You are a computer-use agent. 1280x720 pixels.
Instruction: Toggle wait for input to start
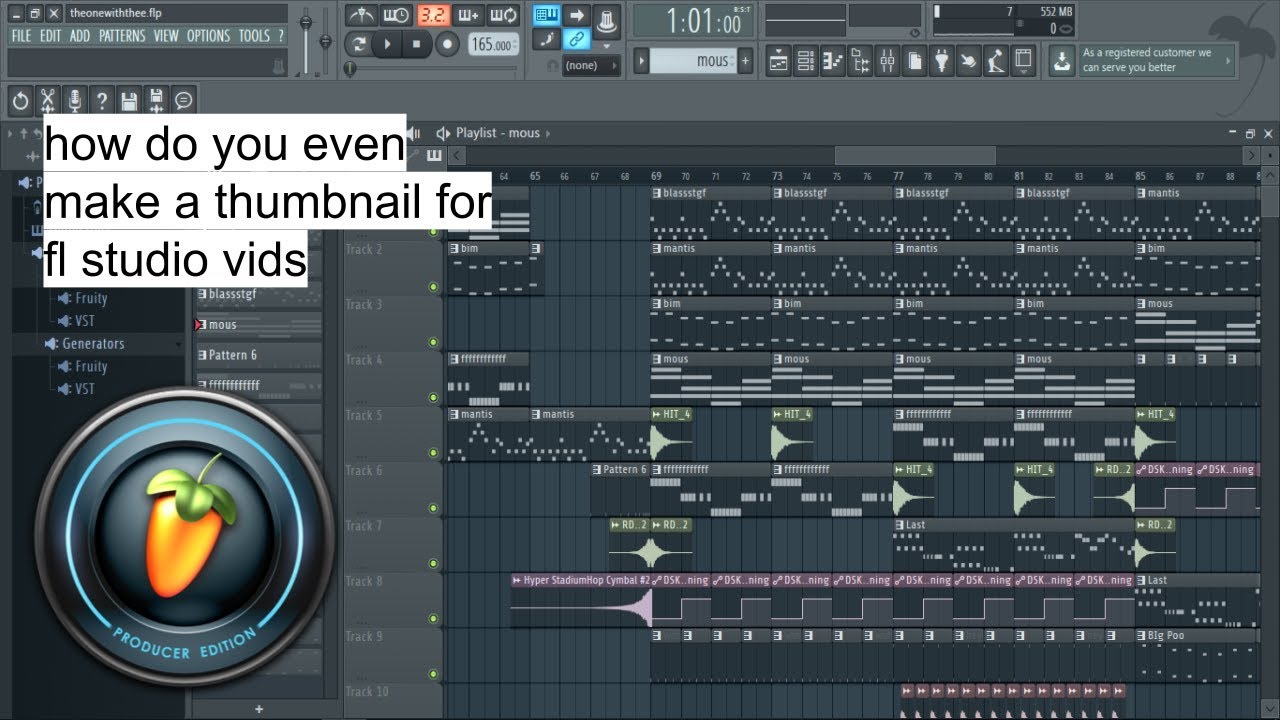(x=397, y=16)
